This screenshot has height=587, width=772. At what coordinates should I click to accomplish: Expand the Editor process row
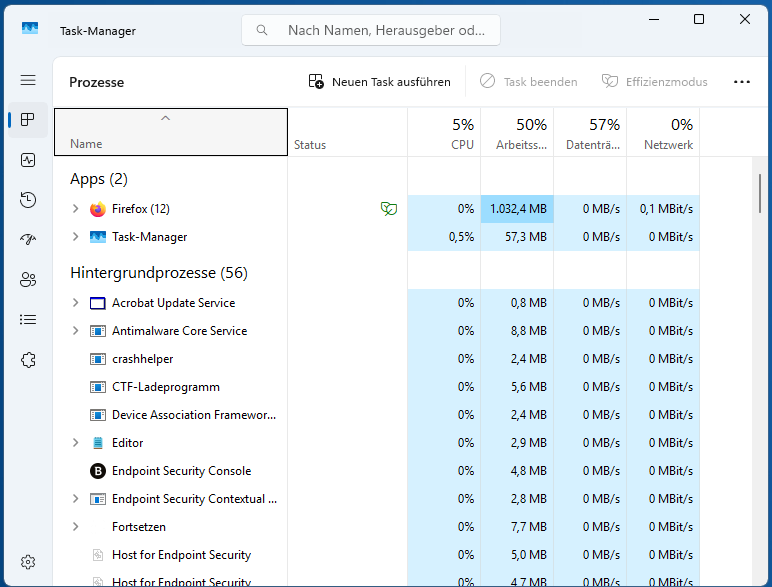pos(75,443)
